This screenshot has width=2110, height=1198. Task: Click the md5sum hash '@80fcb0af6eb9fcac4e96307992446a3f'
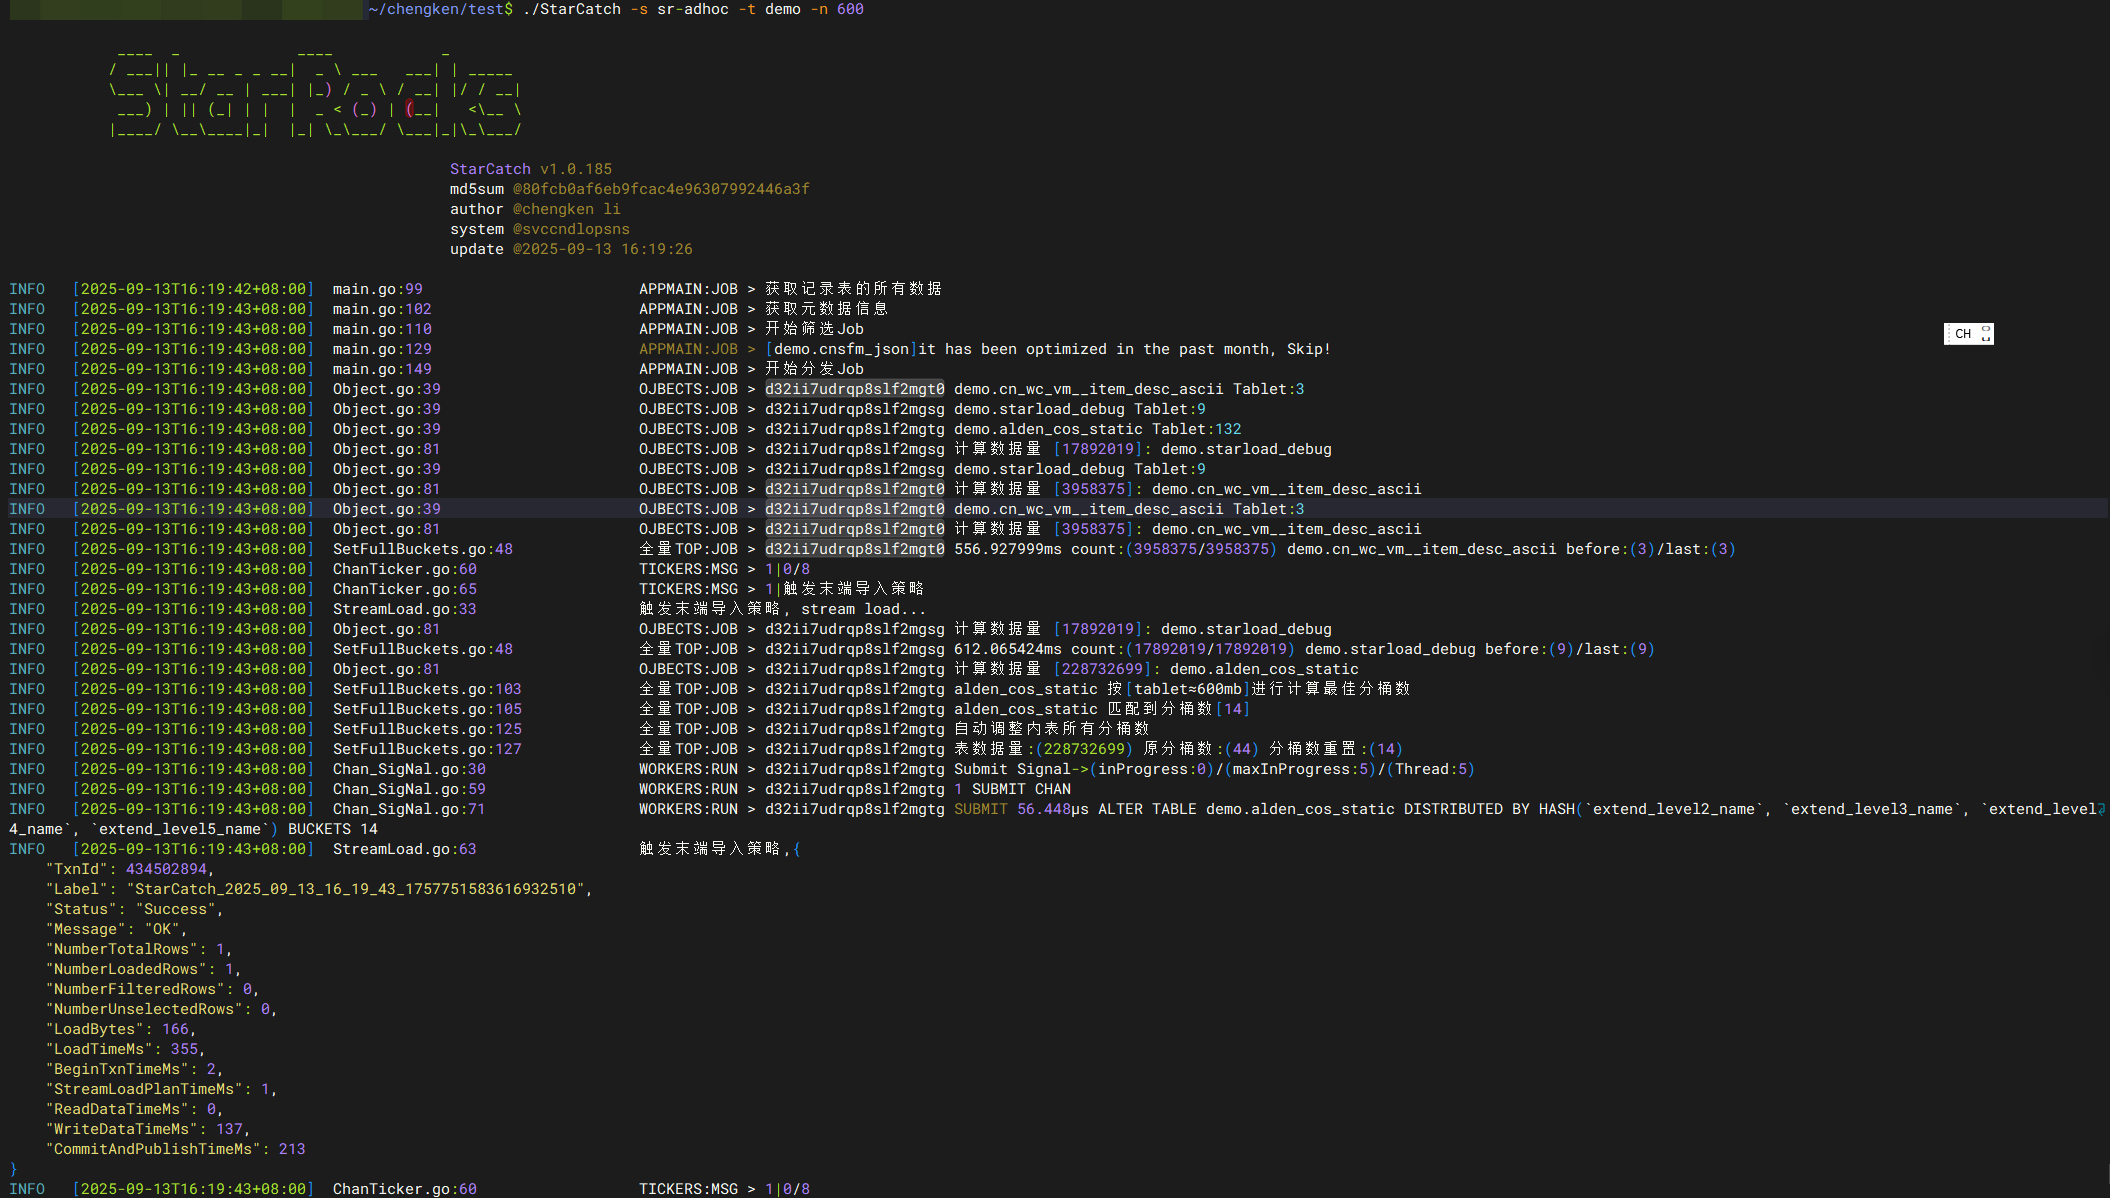[x=661, y=189]
